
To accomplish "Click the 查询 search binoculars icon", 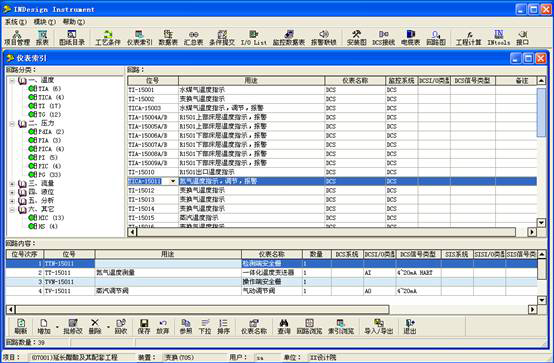I will (284, 326).
